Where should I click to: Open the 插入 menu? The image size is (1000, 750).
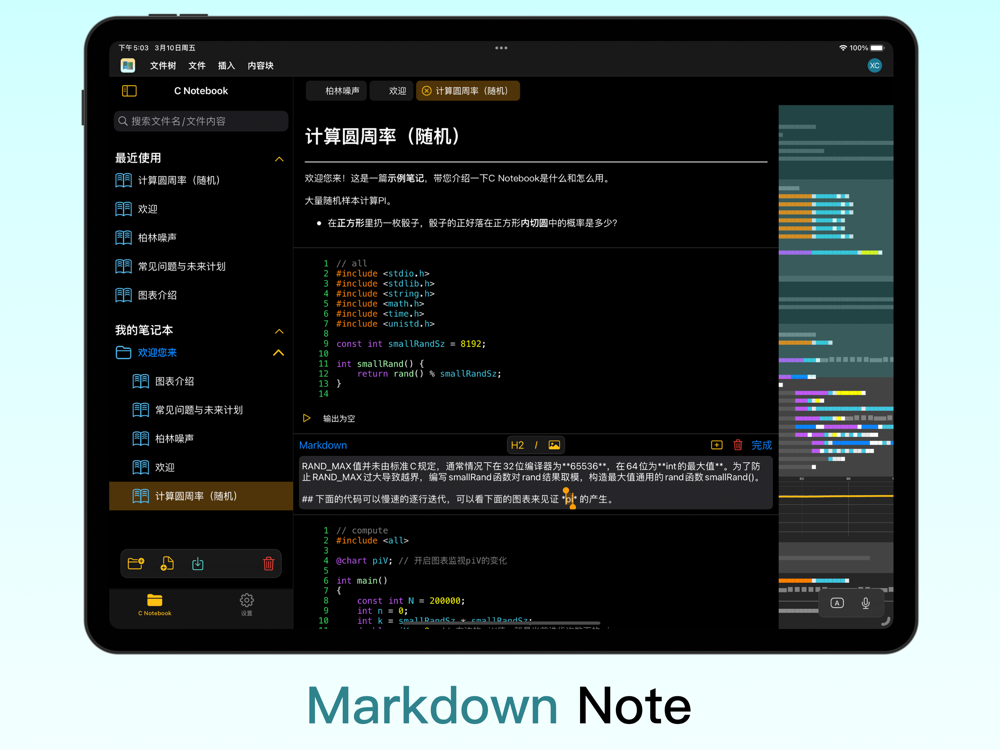(226, 66)
